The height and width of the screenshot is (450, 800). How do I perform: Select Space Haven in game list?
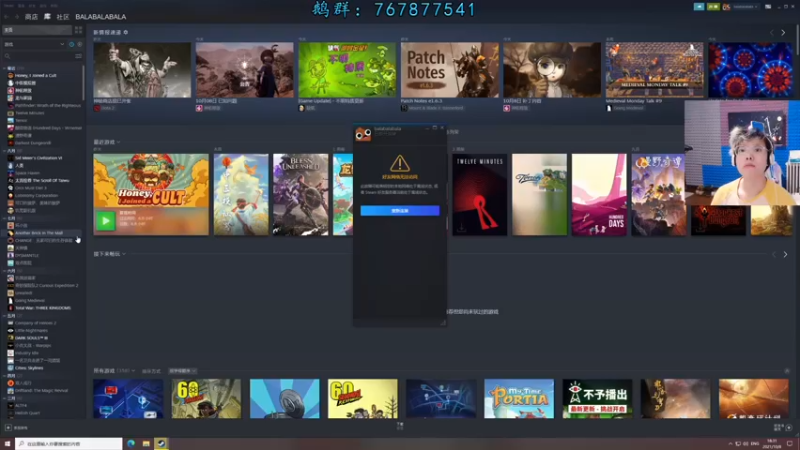(x=27, y=173)
